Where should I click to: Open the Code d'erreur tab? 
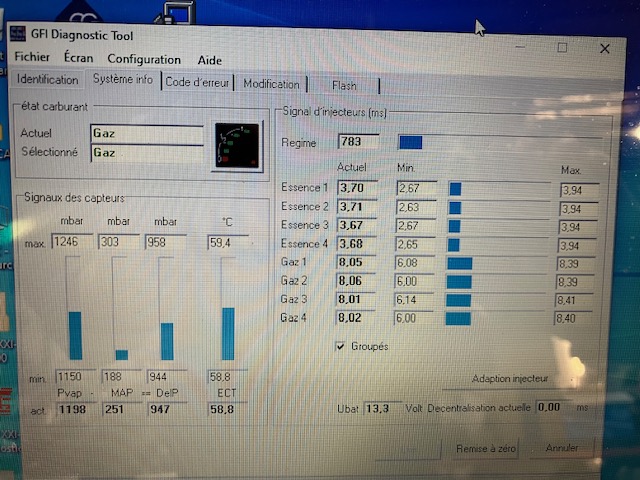pyautogui.click(x=197, y=82)
